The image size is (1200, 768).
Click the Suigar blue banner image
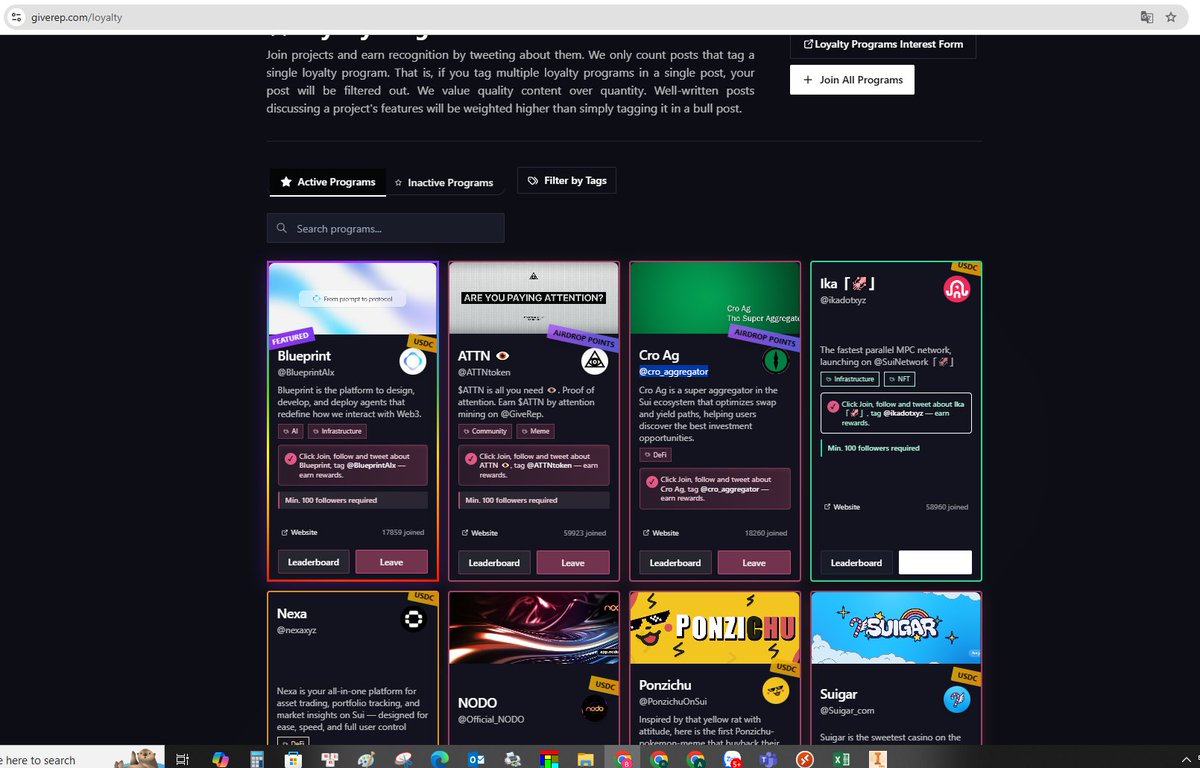coord(896,628)
